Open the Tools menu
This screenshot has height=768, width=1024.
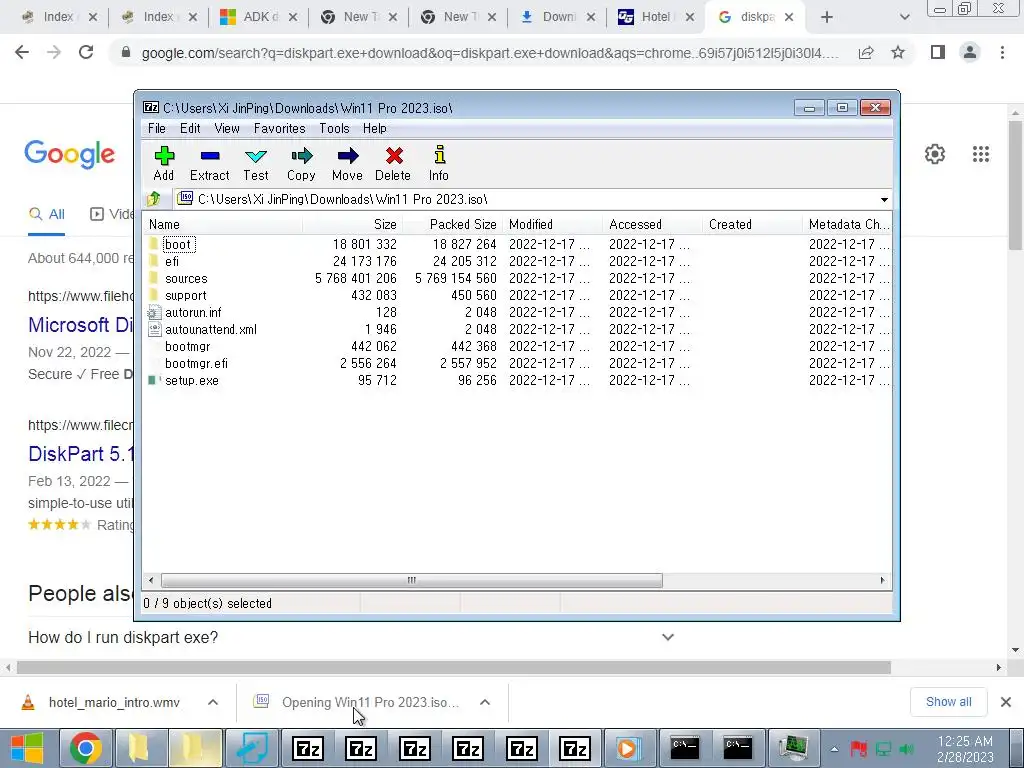(334, 129)
